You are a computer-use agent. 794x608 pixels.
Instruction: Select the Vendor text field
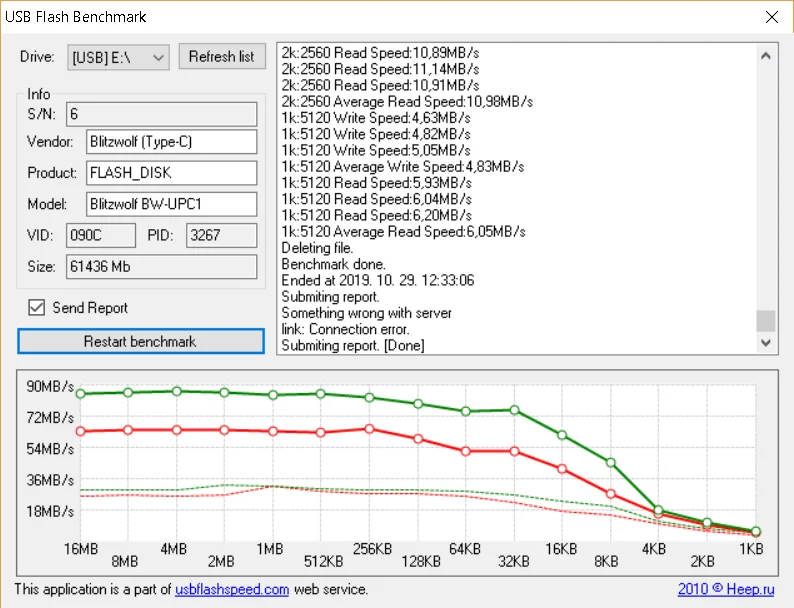(x=171, y=142)
